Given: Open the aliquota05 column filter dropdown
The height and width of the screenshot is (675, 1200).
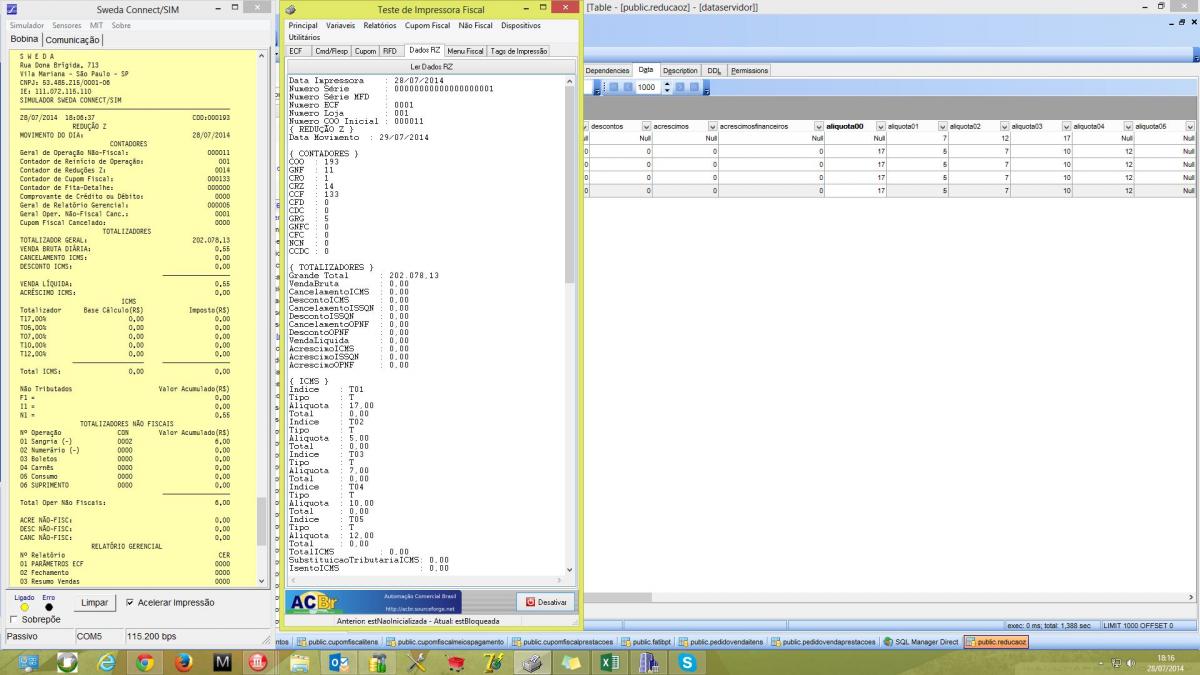Looking at the screenshot, I should pyautogui.click(x=1190, y=126).
